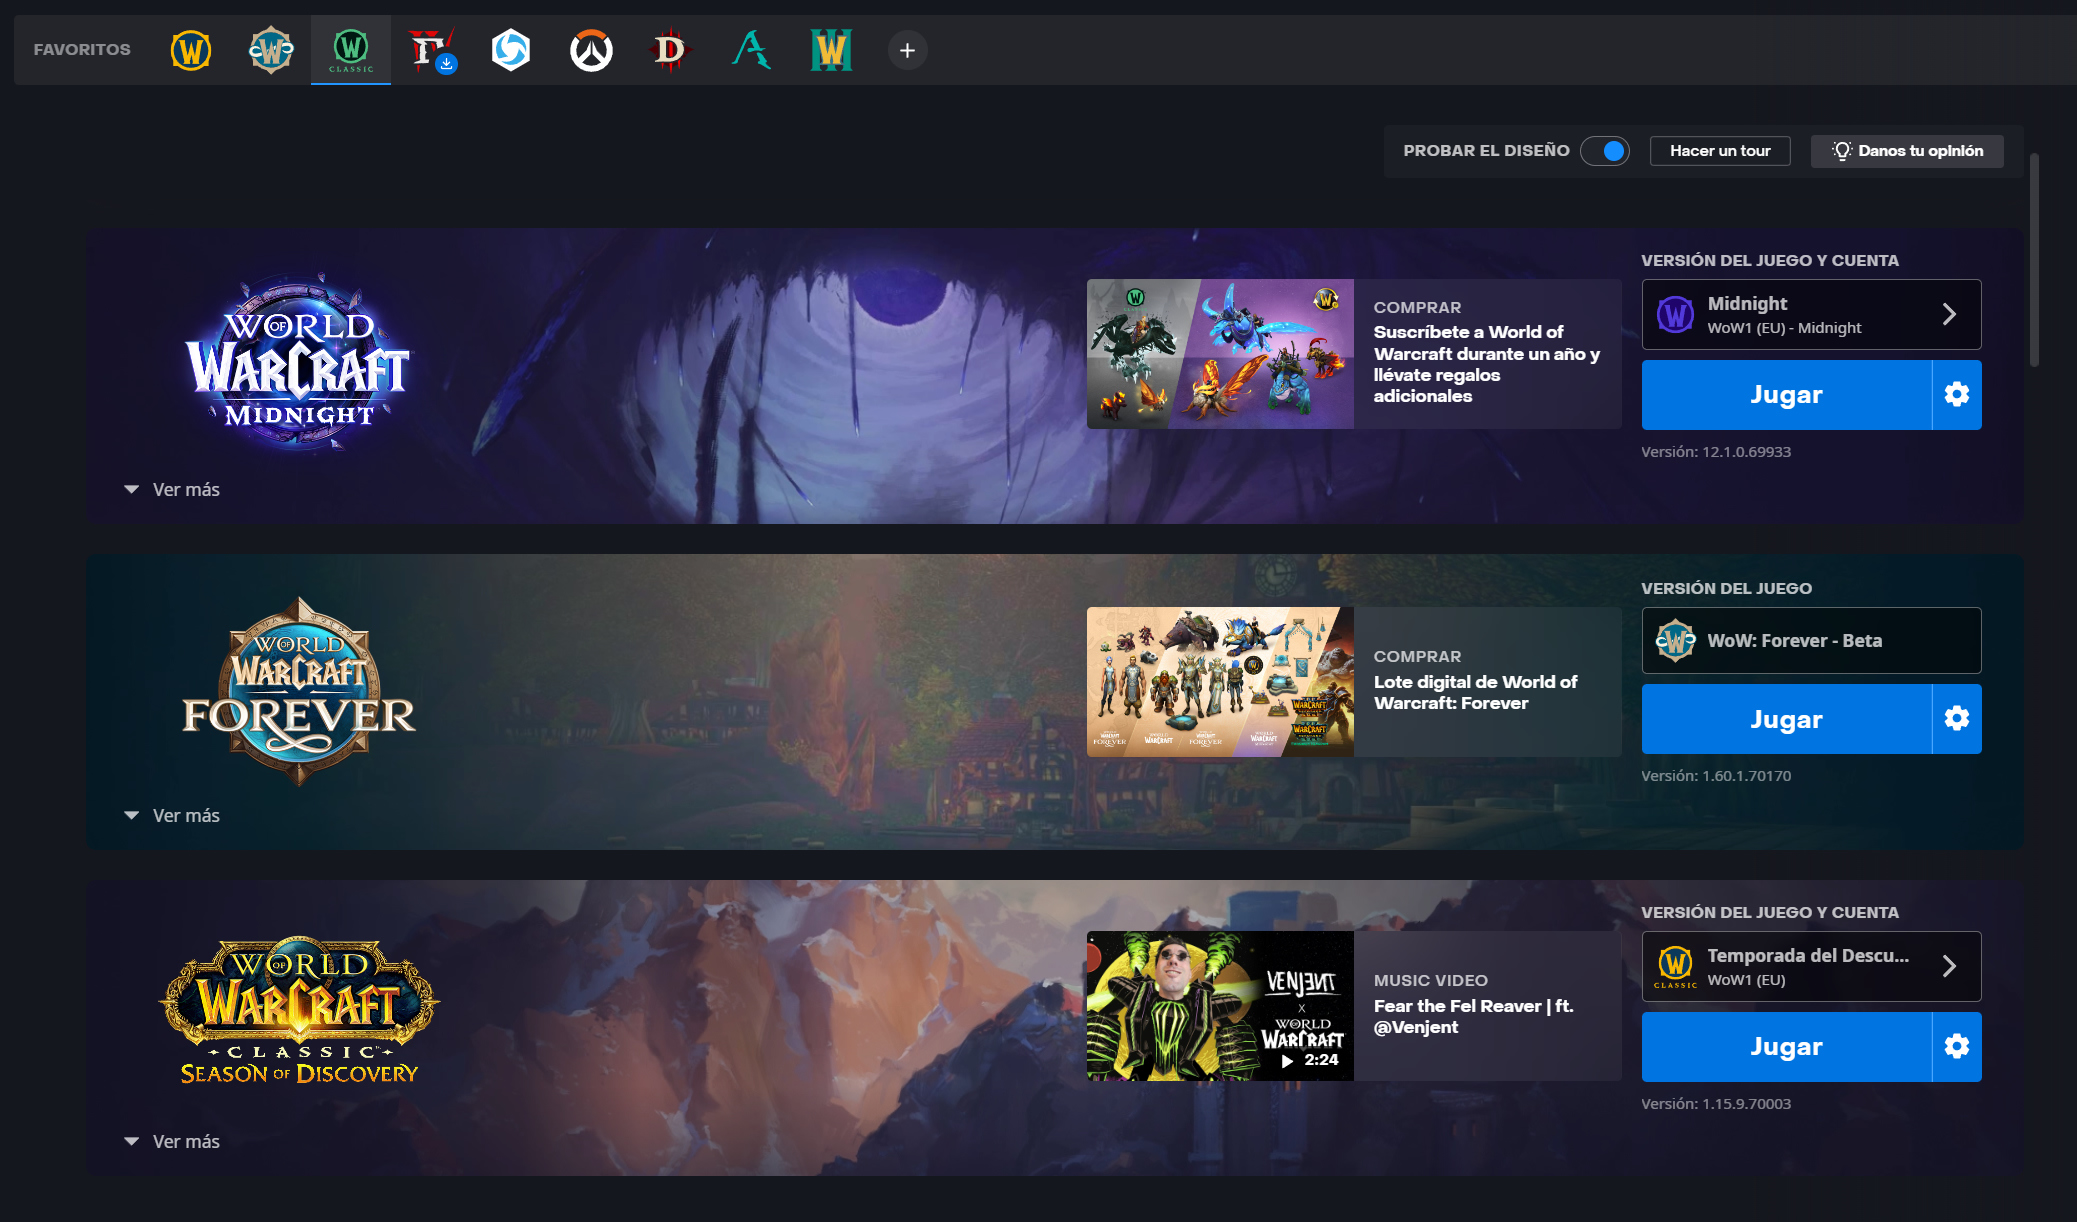Open Overwatch from favorites bar
Image resolution: width=2077 pixels, height=1222 pixels.
[591, 50]
